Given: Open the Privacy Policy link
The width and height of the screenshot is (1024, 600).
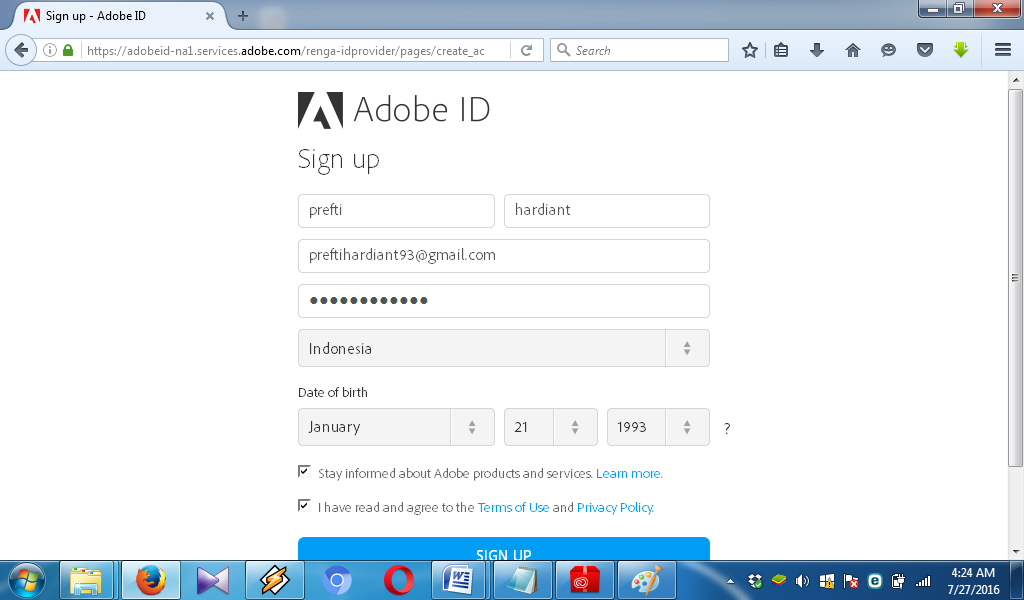Looking at the screenshot, I should [x=615, y=507].
